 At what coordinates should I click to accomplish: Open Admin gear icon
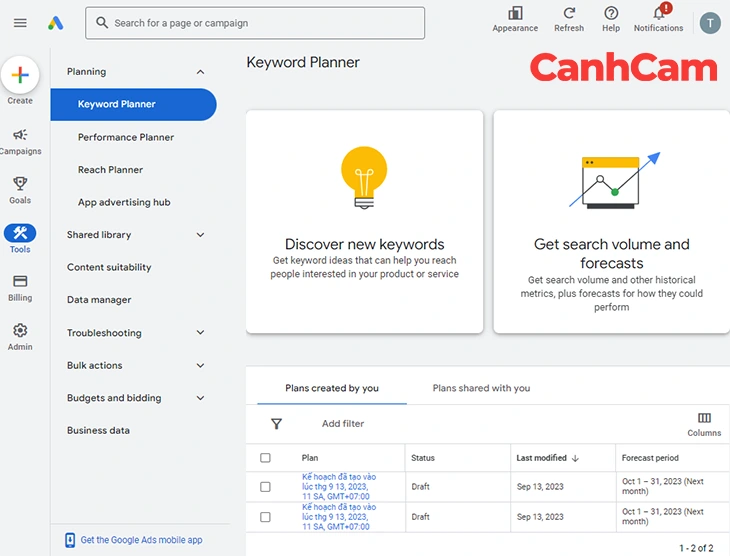tap(20, 330)
